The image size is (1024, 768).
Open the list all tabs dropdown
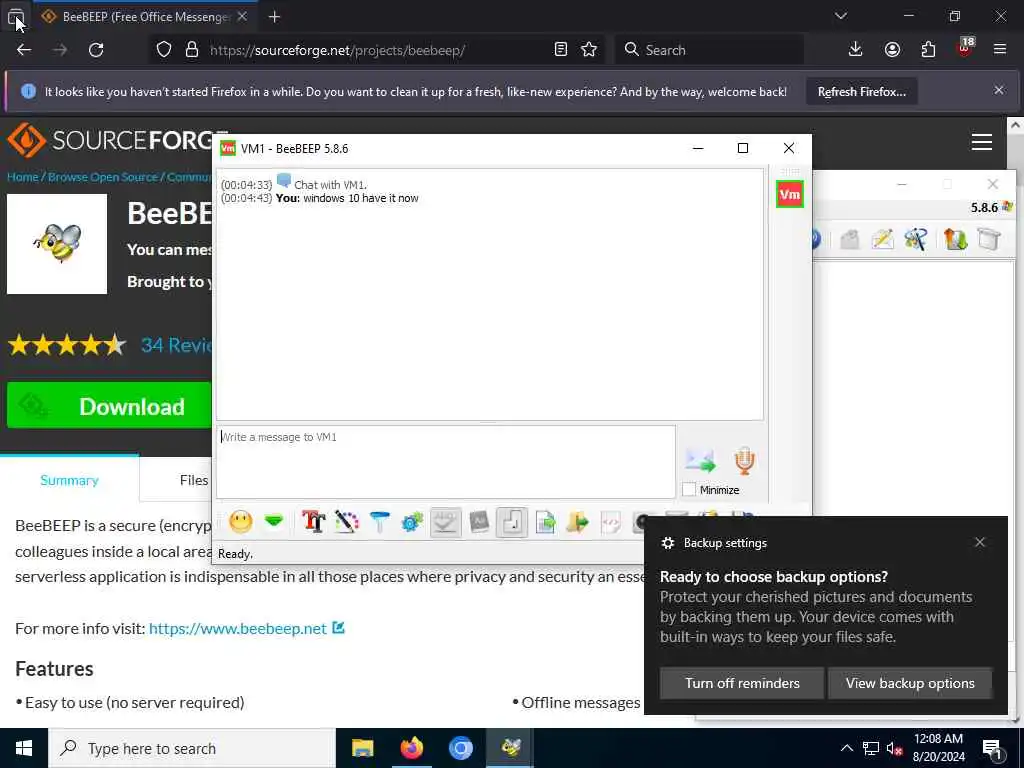click(840, 16)
